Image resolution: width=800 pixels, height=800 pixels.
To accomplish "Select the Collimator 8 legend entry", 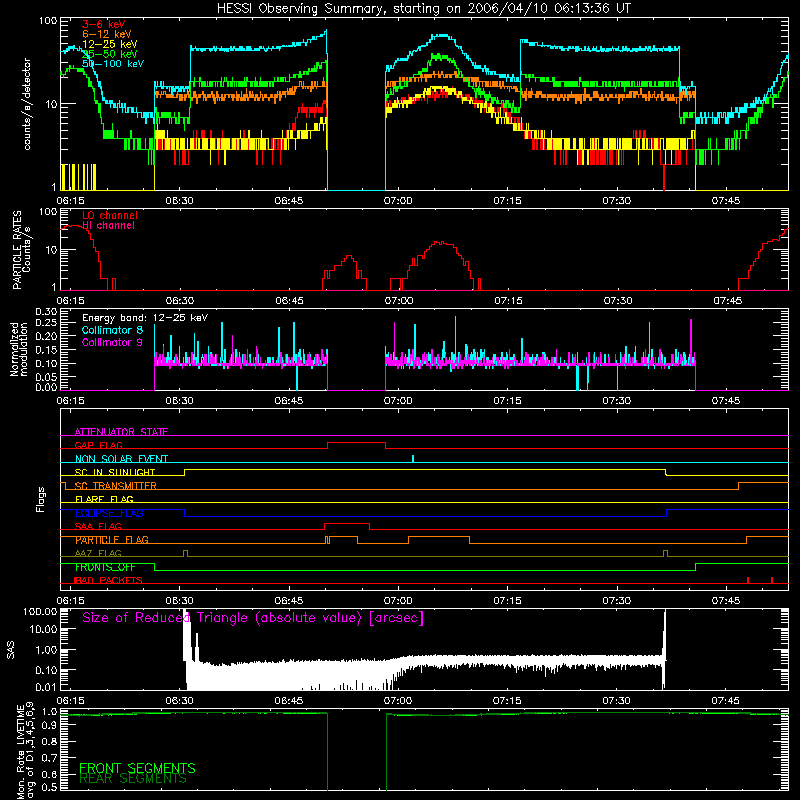I will pos(112,331).
